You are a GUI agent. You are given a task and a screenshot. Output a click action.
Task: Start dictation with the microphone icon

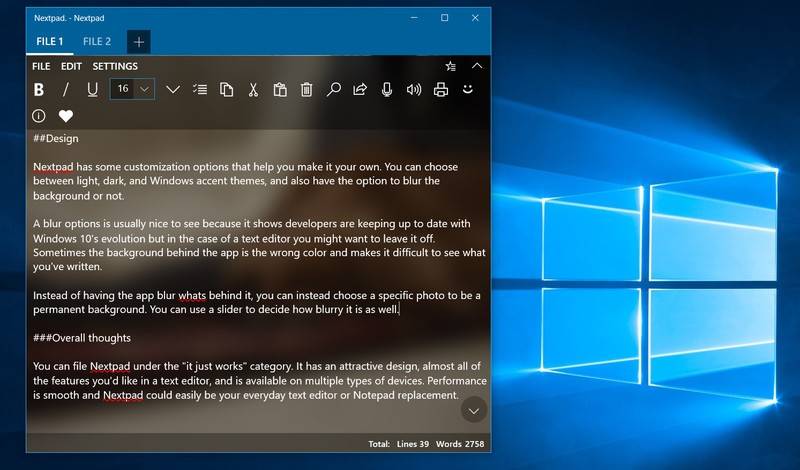[x=387, y=90]
